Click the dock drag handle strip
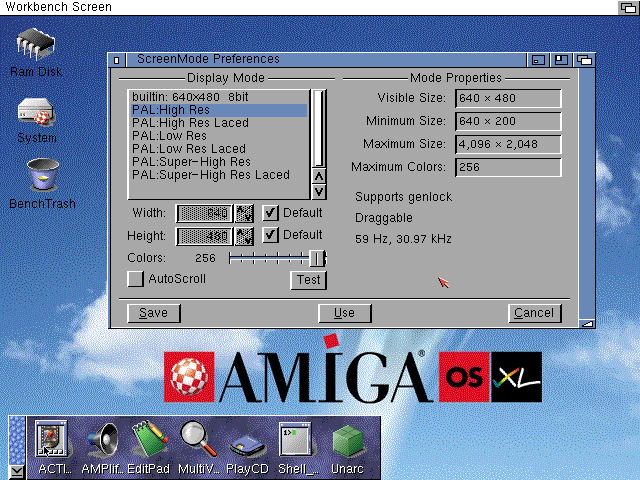Image resolution: width=640 pixels, height=480 pixels. point(17,440)
